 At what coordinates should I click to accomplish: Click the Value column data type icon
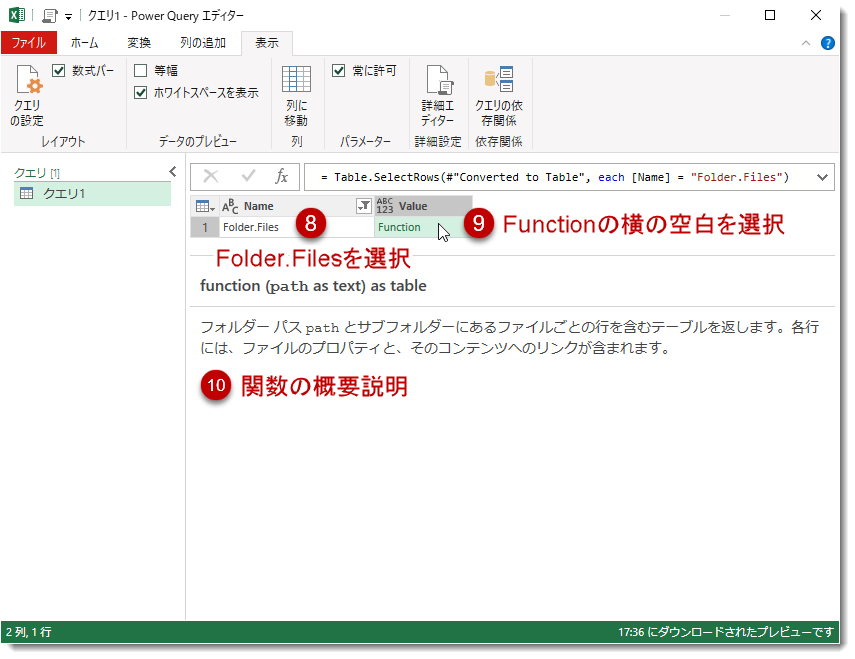383,204
